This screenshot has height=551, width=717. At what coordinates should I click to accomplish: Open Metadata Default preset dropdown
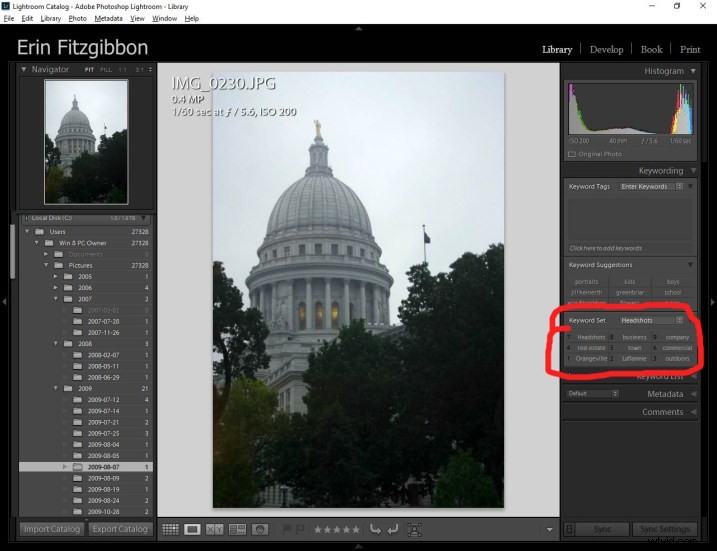(x=593, y=394)
